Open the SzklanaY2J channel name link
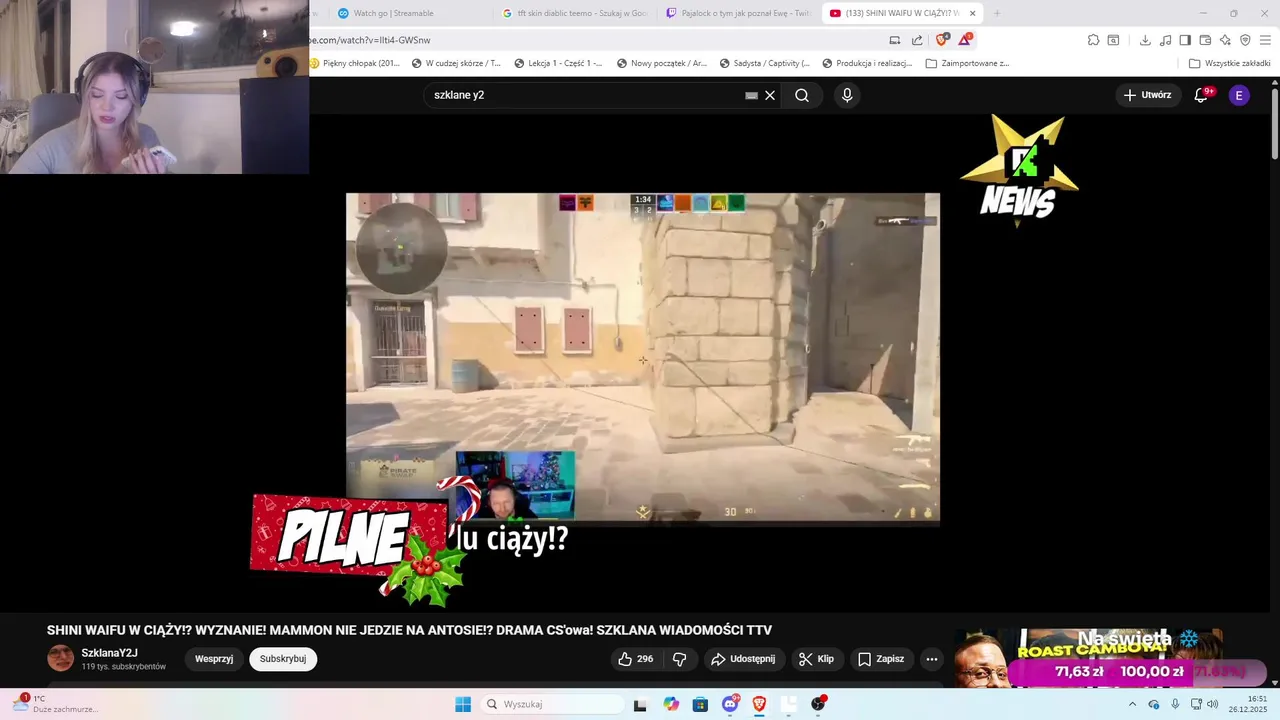Viewport: 1280px width, 720px height. coord(110,653)
